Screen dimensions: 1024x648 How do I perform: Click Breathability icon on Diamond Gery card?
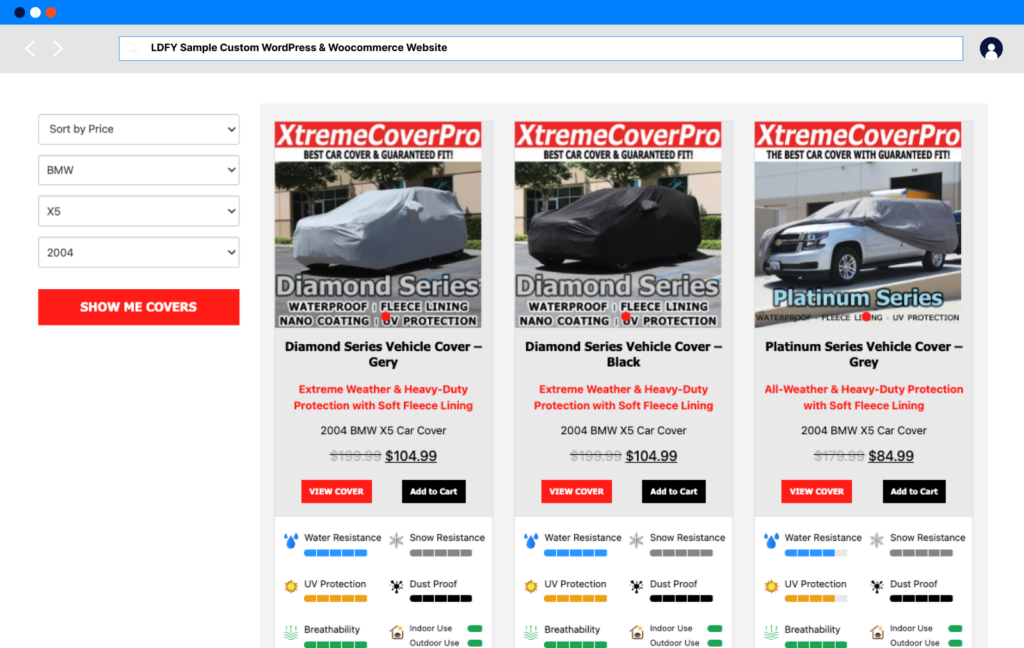[291, 632]
